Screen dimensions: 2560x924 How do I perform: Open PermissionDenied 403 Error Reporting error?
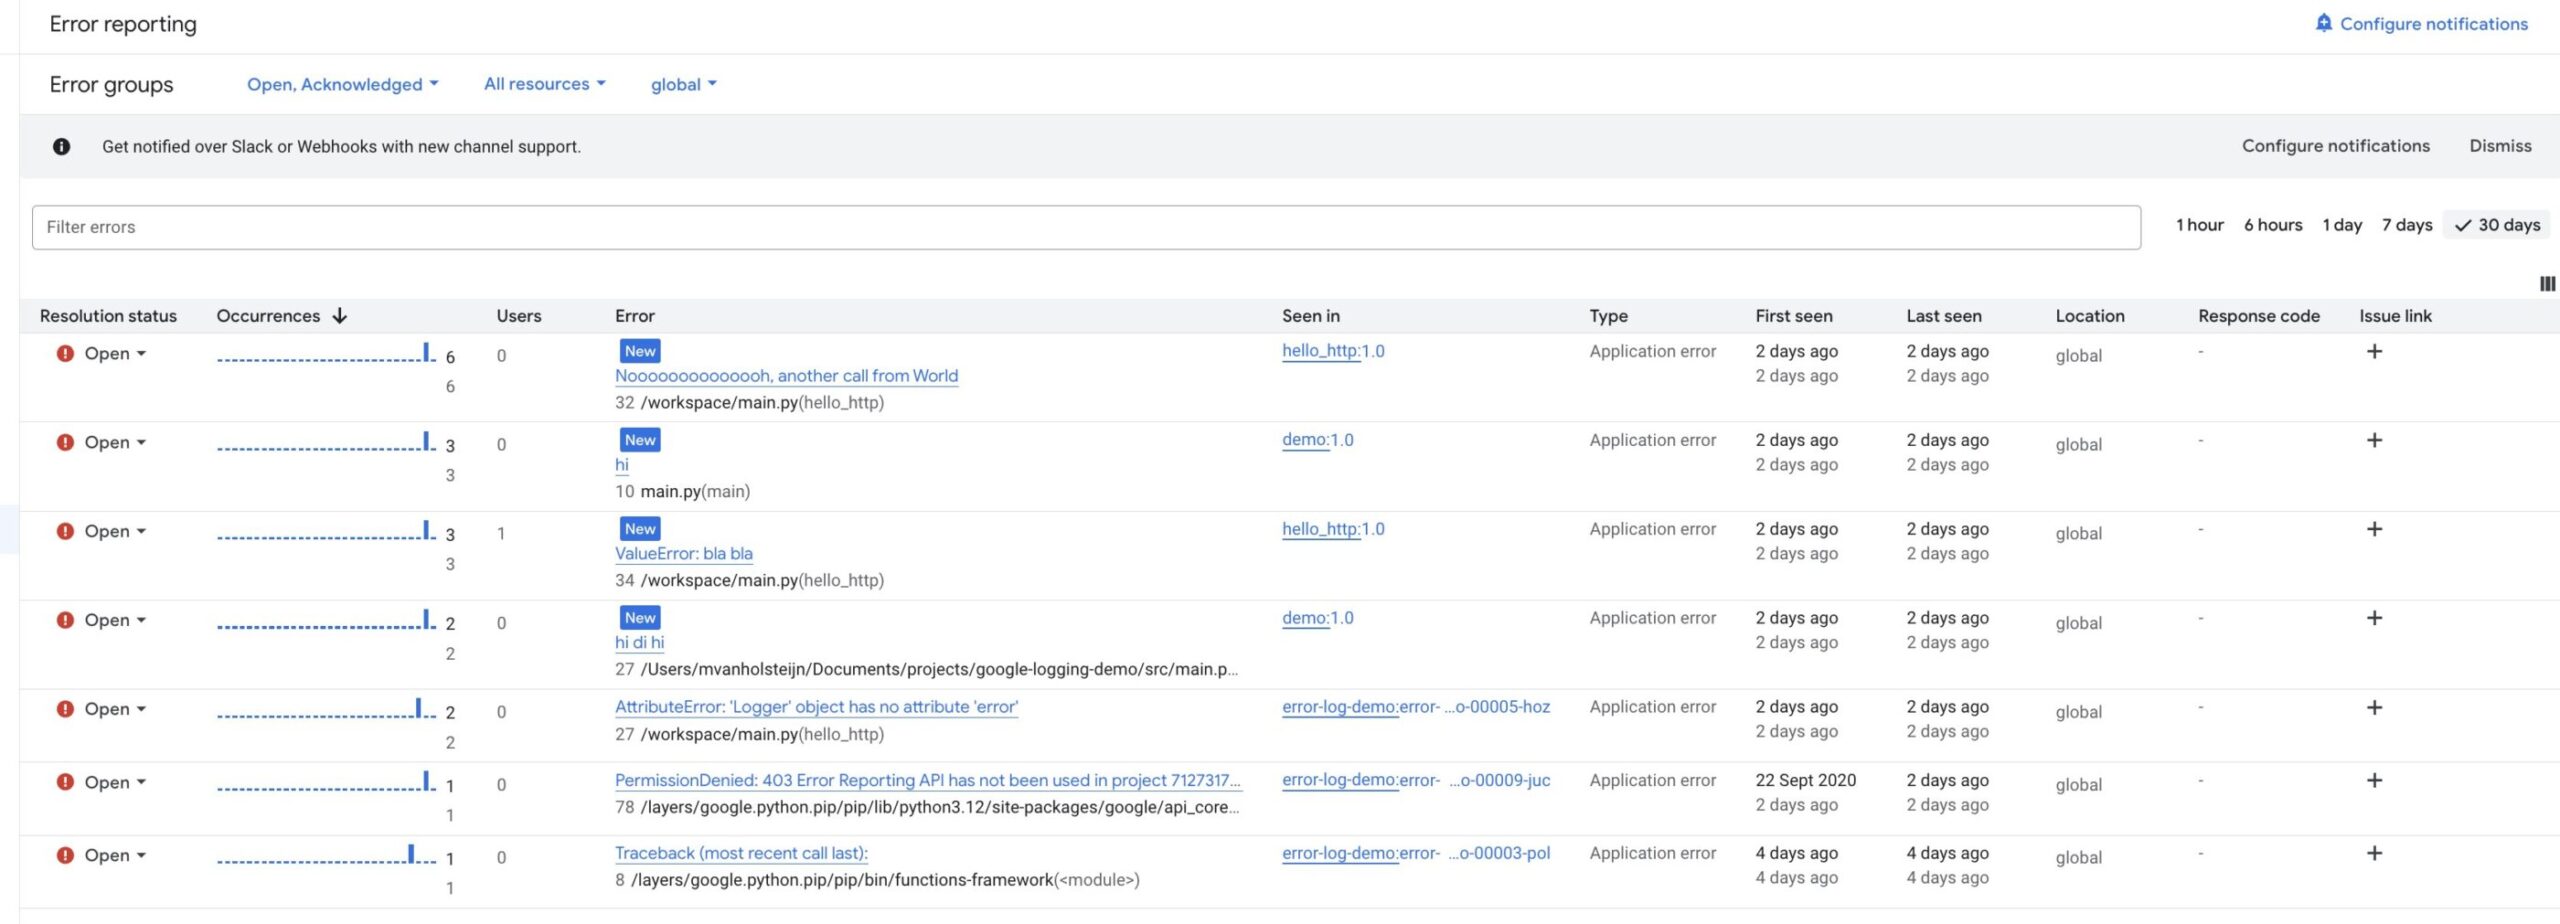click(x=928, y=780)
